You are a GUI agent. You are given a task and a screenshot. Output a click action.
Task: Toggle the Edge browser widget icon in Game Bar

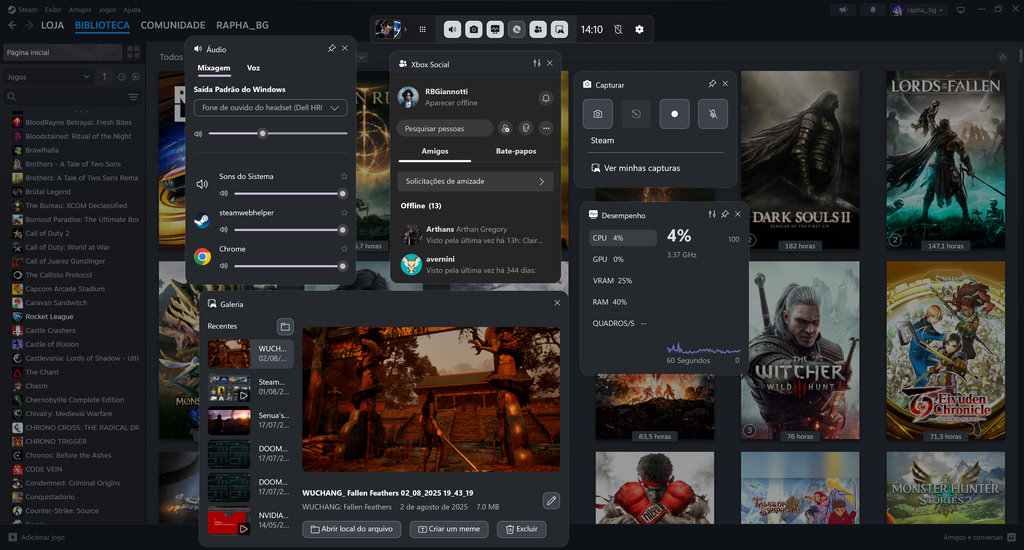tap(517, 29)
